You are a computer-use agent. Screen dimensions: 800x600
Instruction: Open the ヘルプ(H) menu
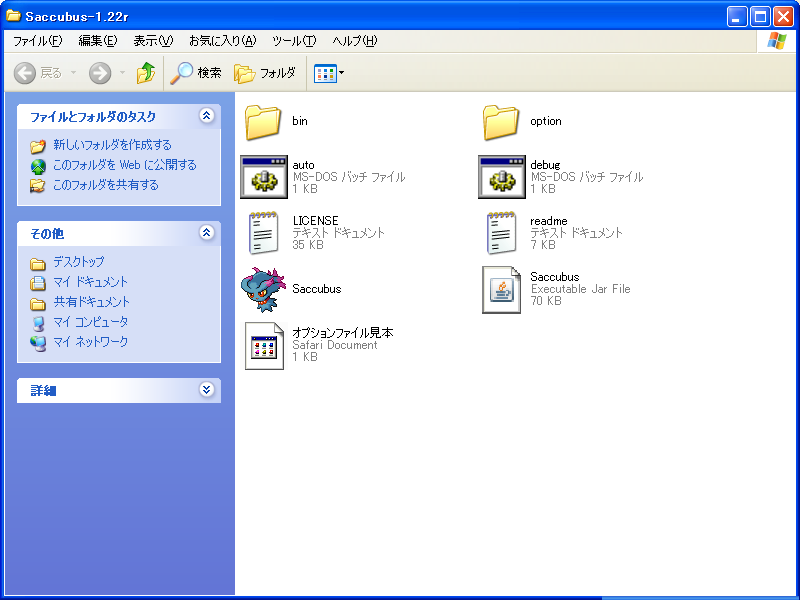pos(355,41)
